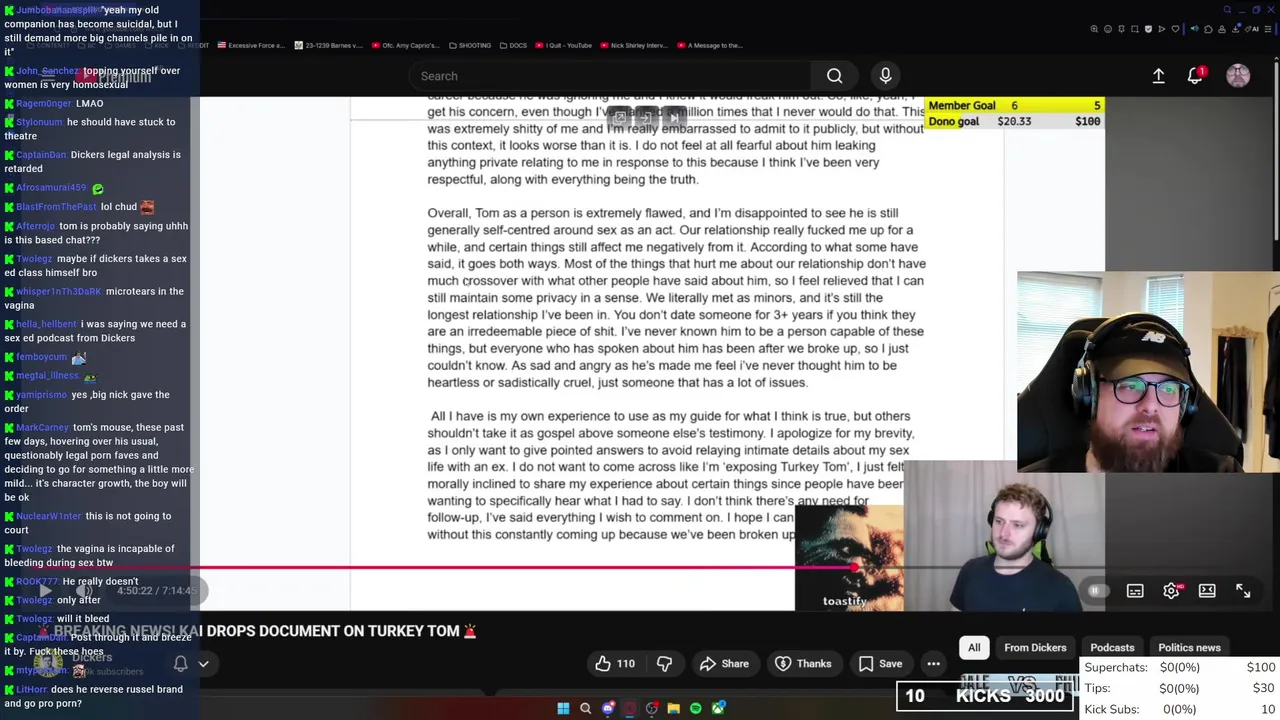Open the account avatar menu

[1238, 76]
